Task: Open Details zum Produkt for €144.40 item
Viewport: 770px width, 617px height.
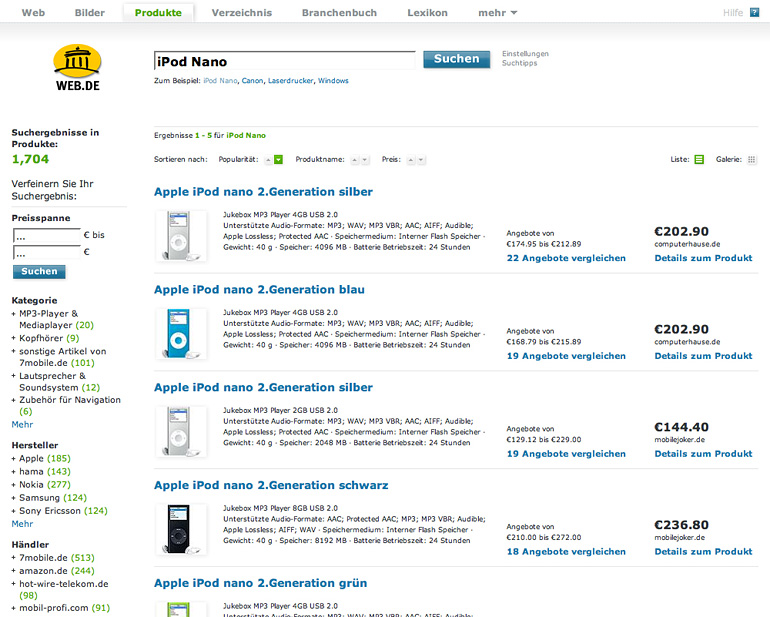Action: pos(703,454)
